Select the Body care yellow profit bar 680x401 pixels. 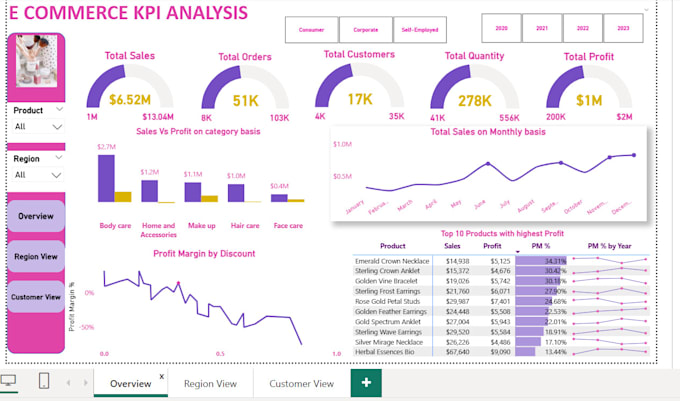point(123,197)
